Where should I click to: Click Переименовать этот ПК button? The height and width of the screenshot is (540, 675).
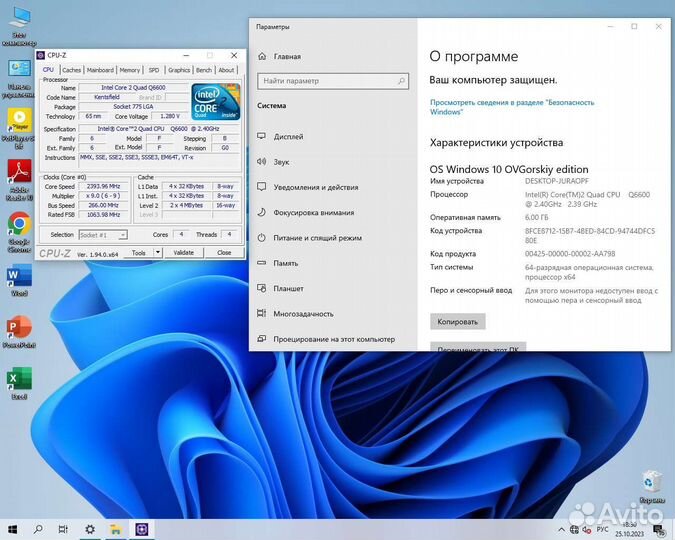coord(478,347)
